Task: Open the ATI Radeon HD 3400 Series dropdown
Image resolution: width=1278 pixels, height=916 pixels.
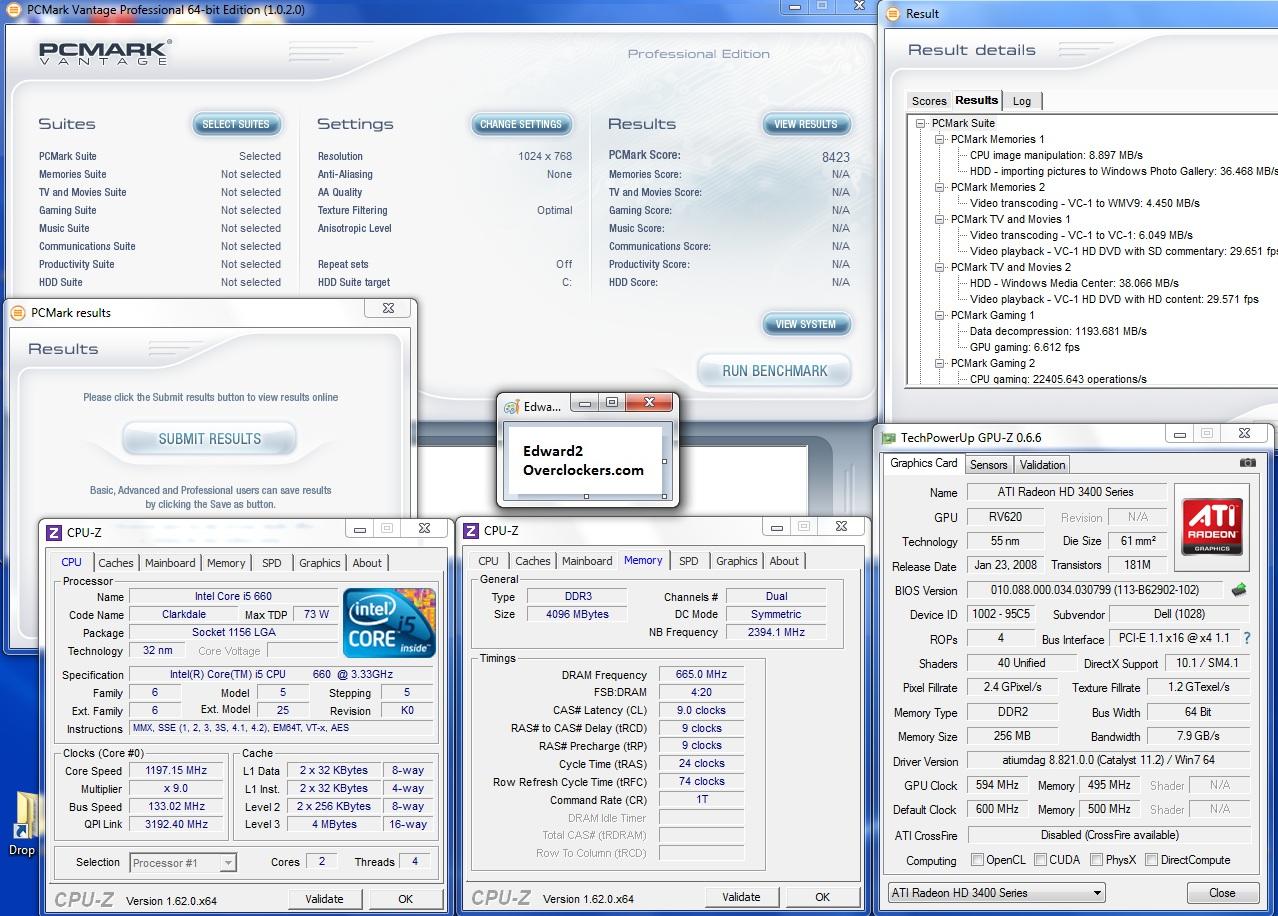Action: click(x=996, y=893)
